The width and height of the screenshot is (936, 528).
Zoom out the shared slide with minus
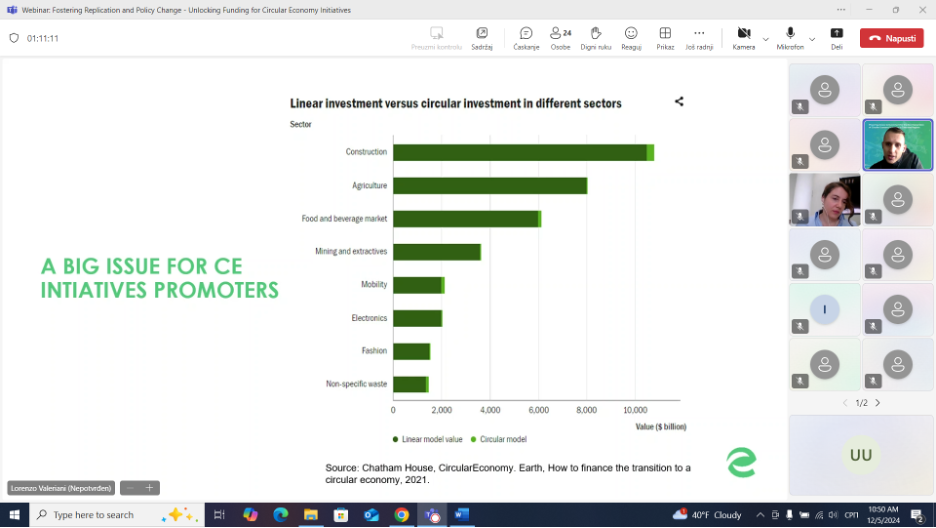point(130,488)
